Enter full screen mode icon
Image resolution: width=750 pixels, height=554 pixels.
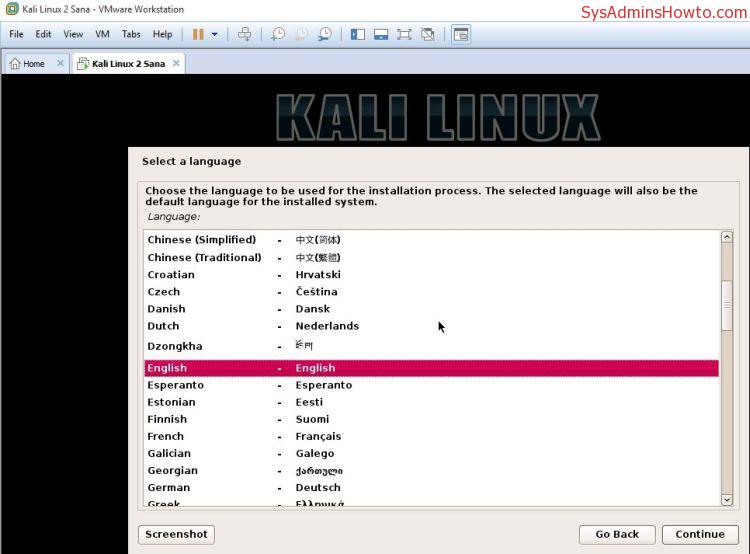click(404, 34)
